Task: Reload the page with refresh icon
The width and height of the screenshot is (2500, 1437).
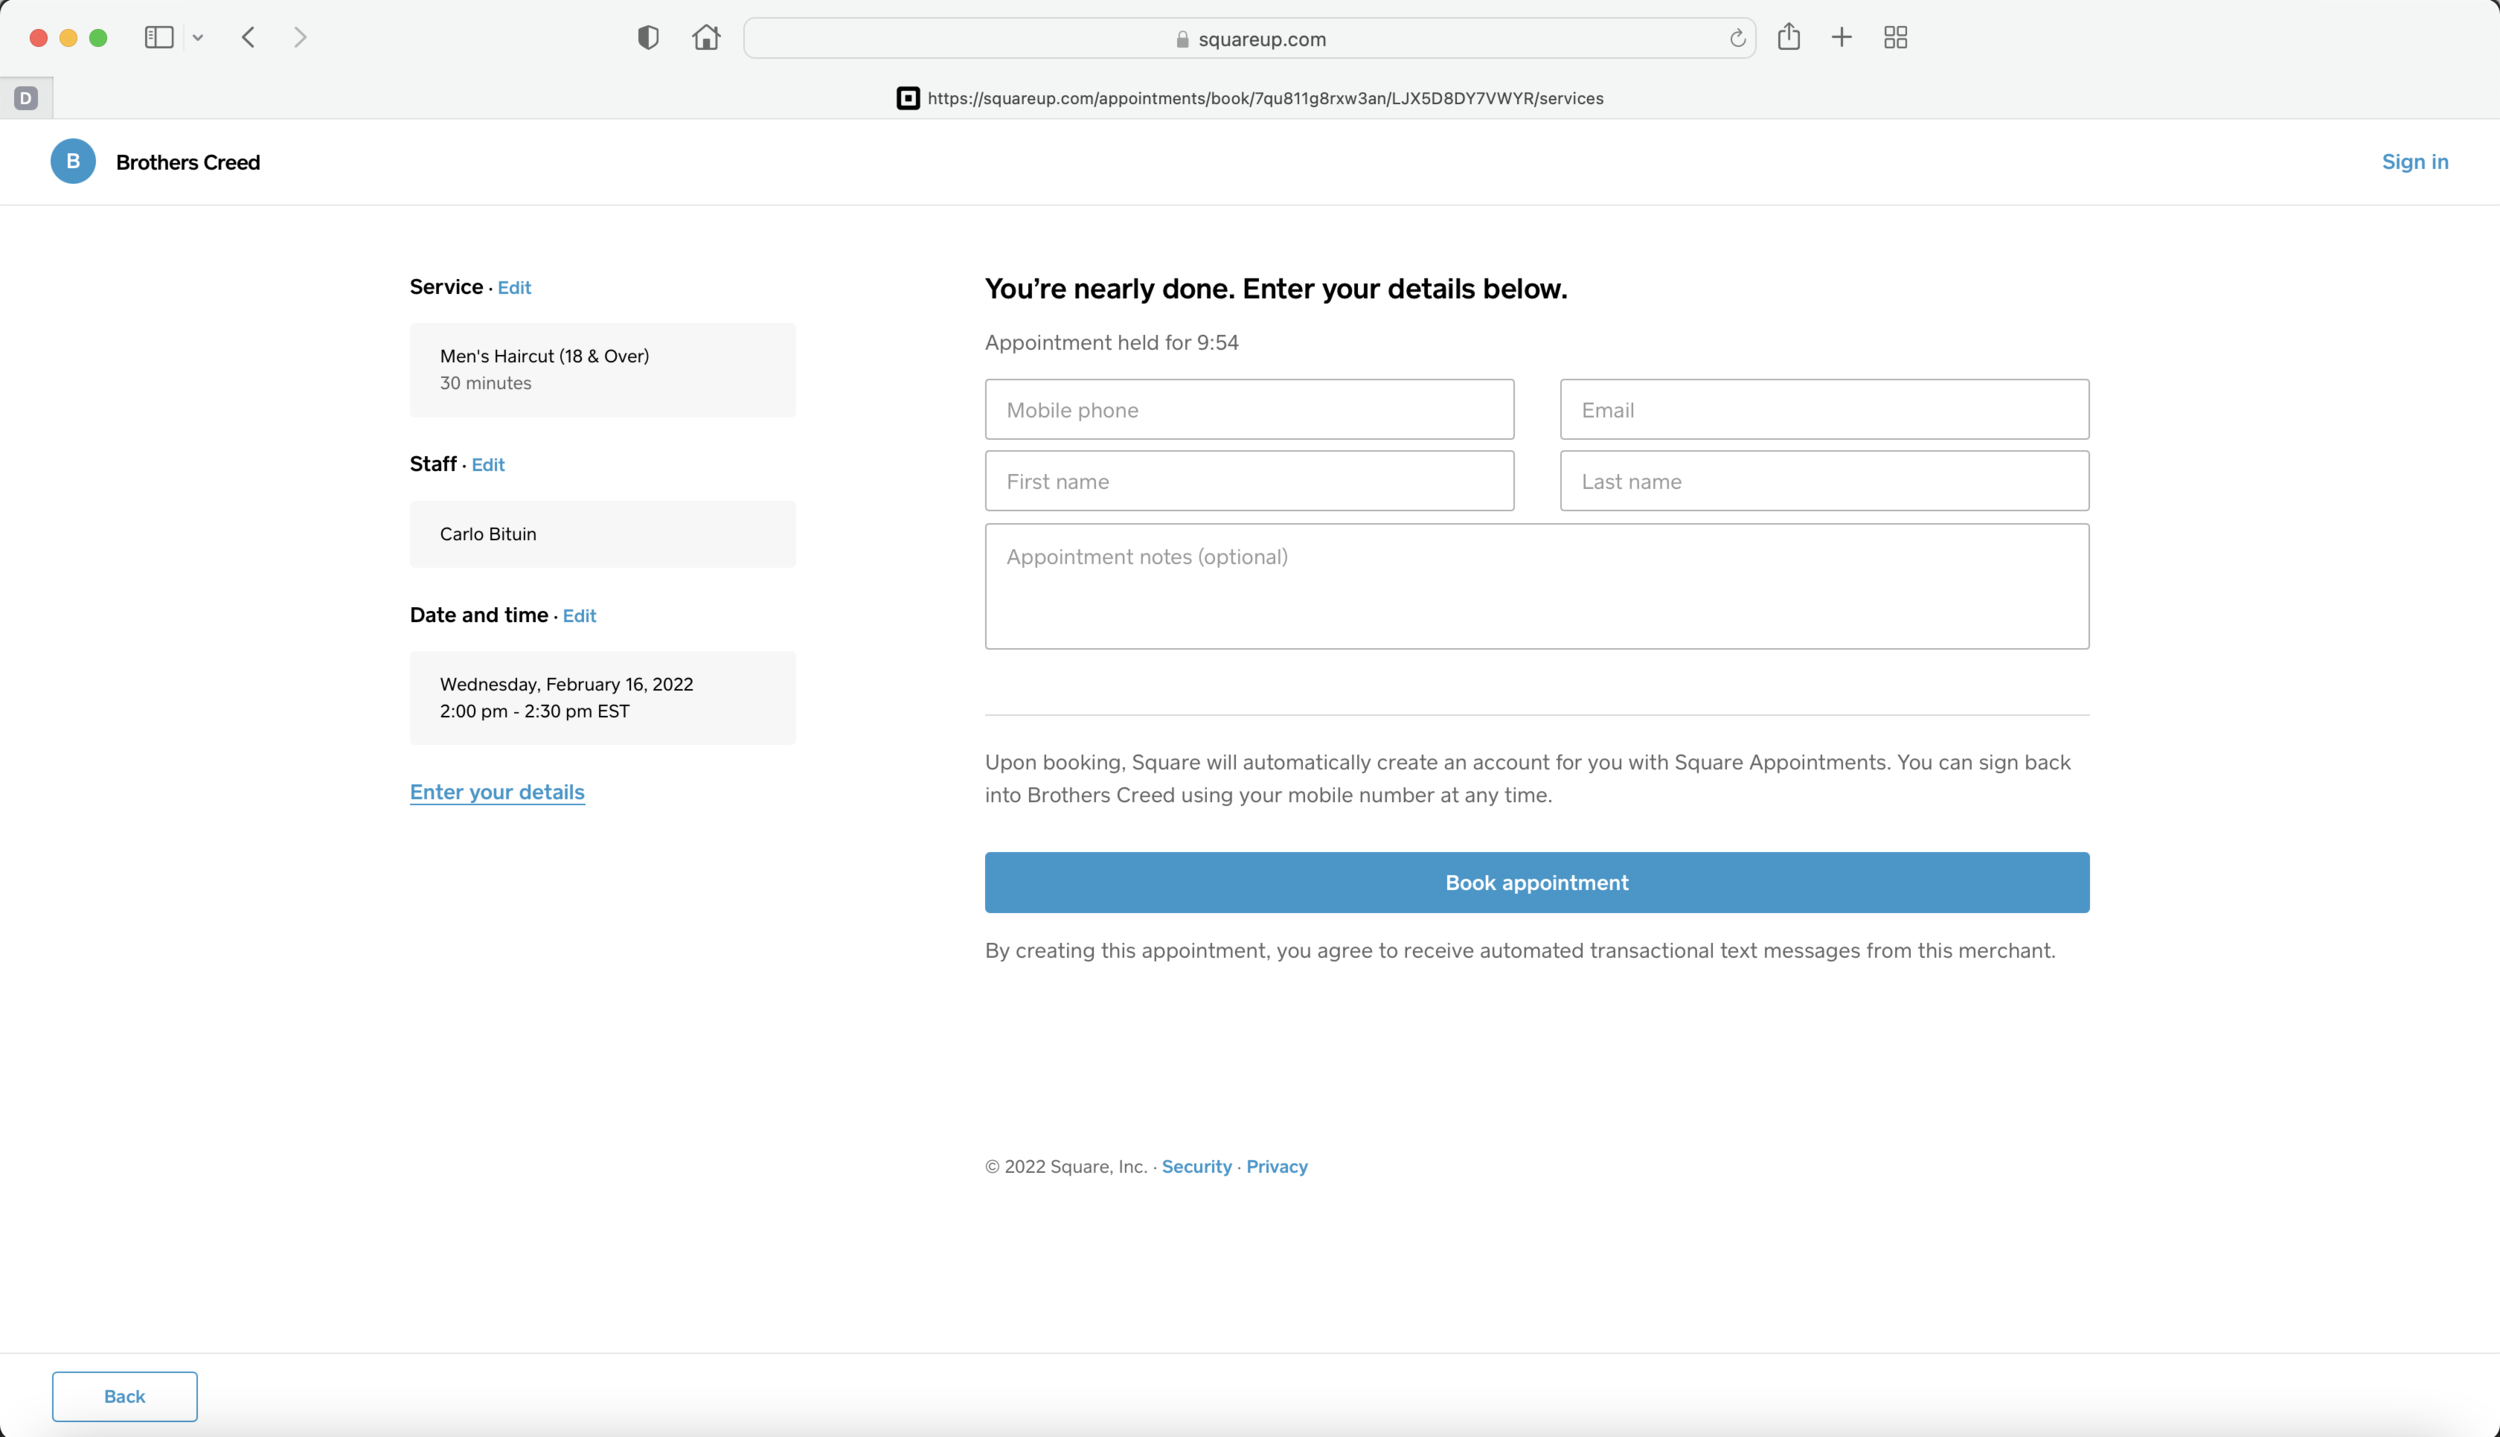Action: pos(1737,38)
